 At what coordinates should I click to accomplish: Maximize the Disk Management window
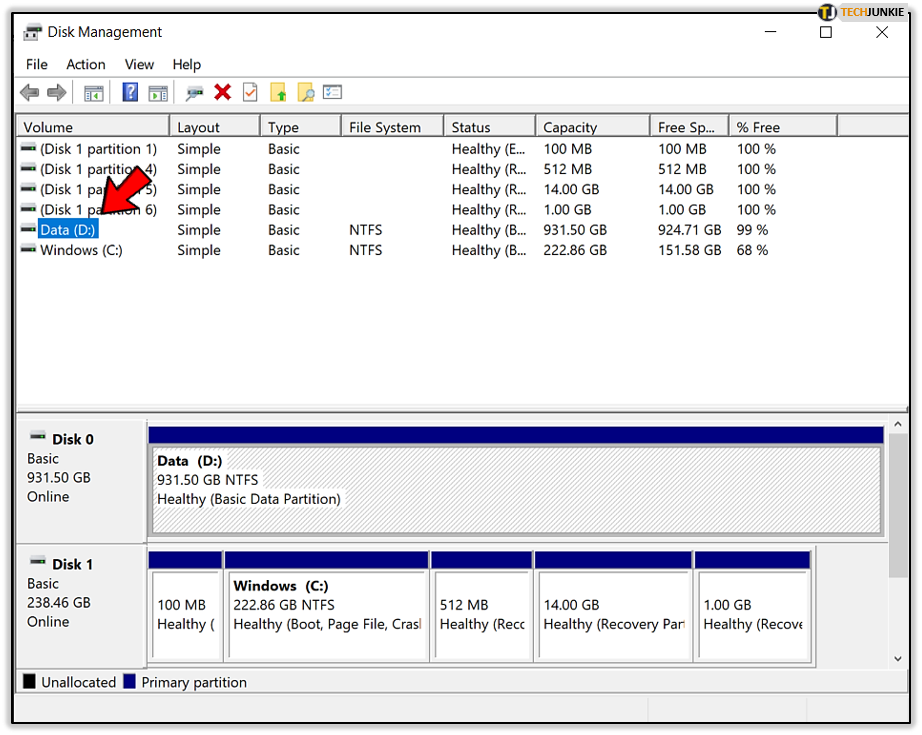826,32
